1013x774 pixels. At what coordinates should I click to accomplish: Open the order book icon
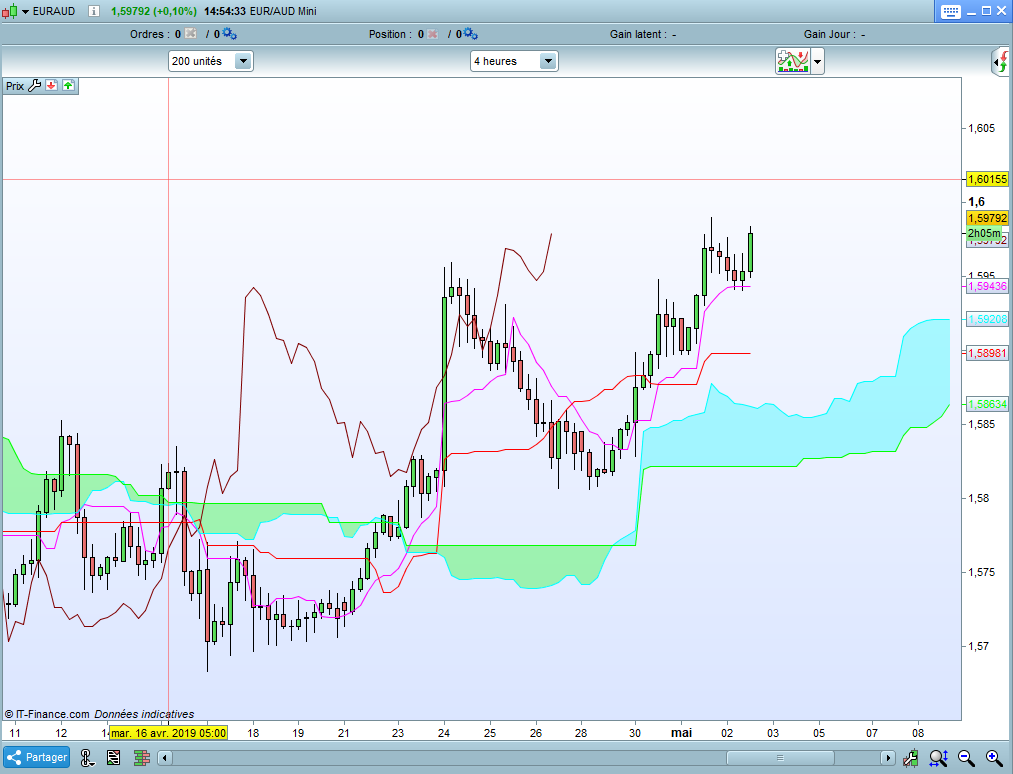tap(142, 757)
